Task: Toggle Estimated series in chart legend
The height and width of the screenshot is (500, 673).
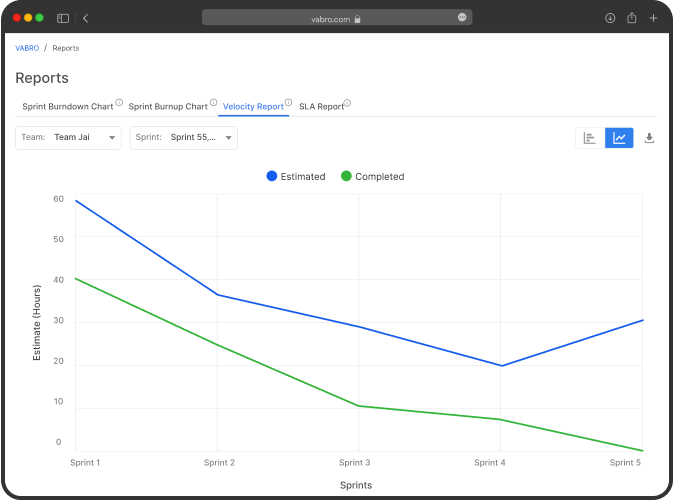Action: coord(296,176)
